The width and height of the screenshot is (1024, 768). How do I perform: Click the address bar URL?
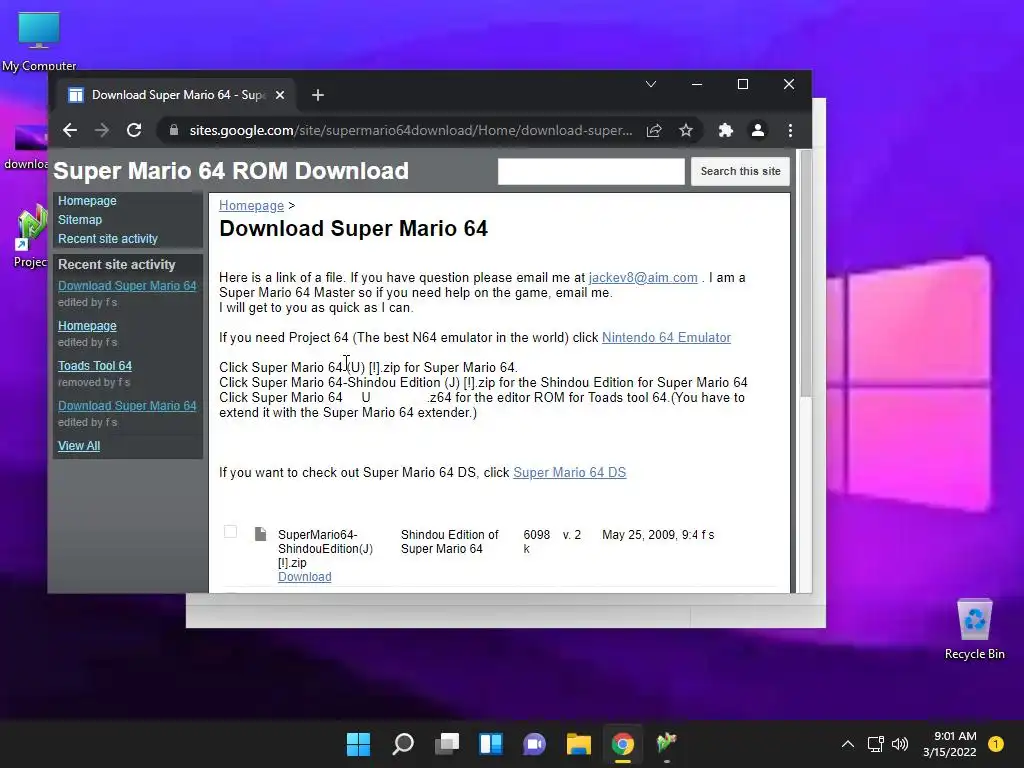click(x=411, y=130)
